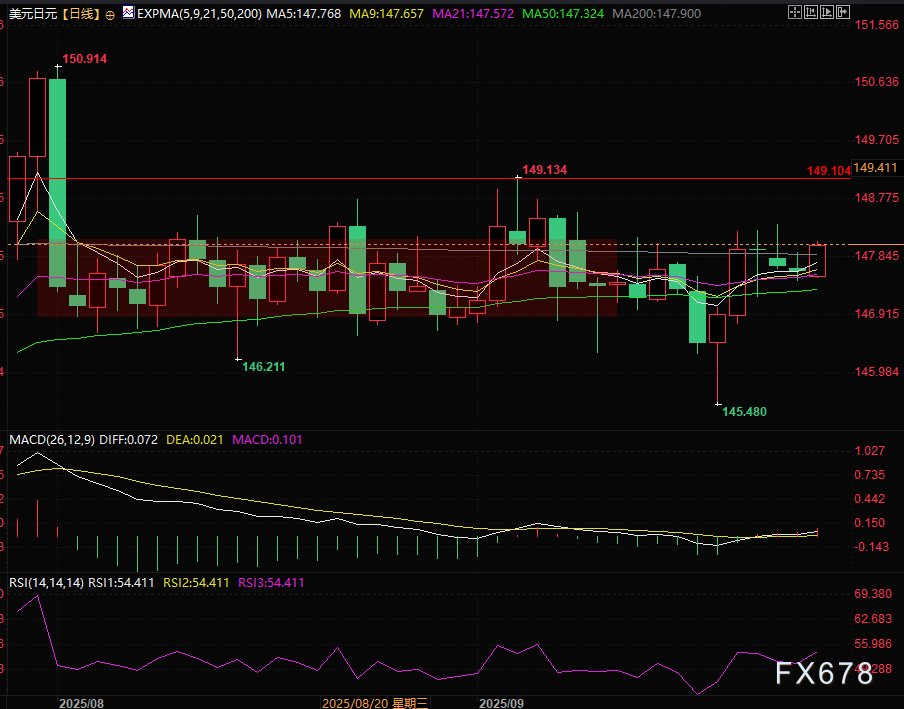Click the 2025/09 time axis label
The width and height of the screenshot is (904, 709).
[502, 703]
